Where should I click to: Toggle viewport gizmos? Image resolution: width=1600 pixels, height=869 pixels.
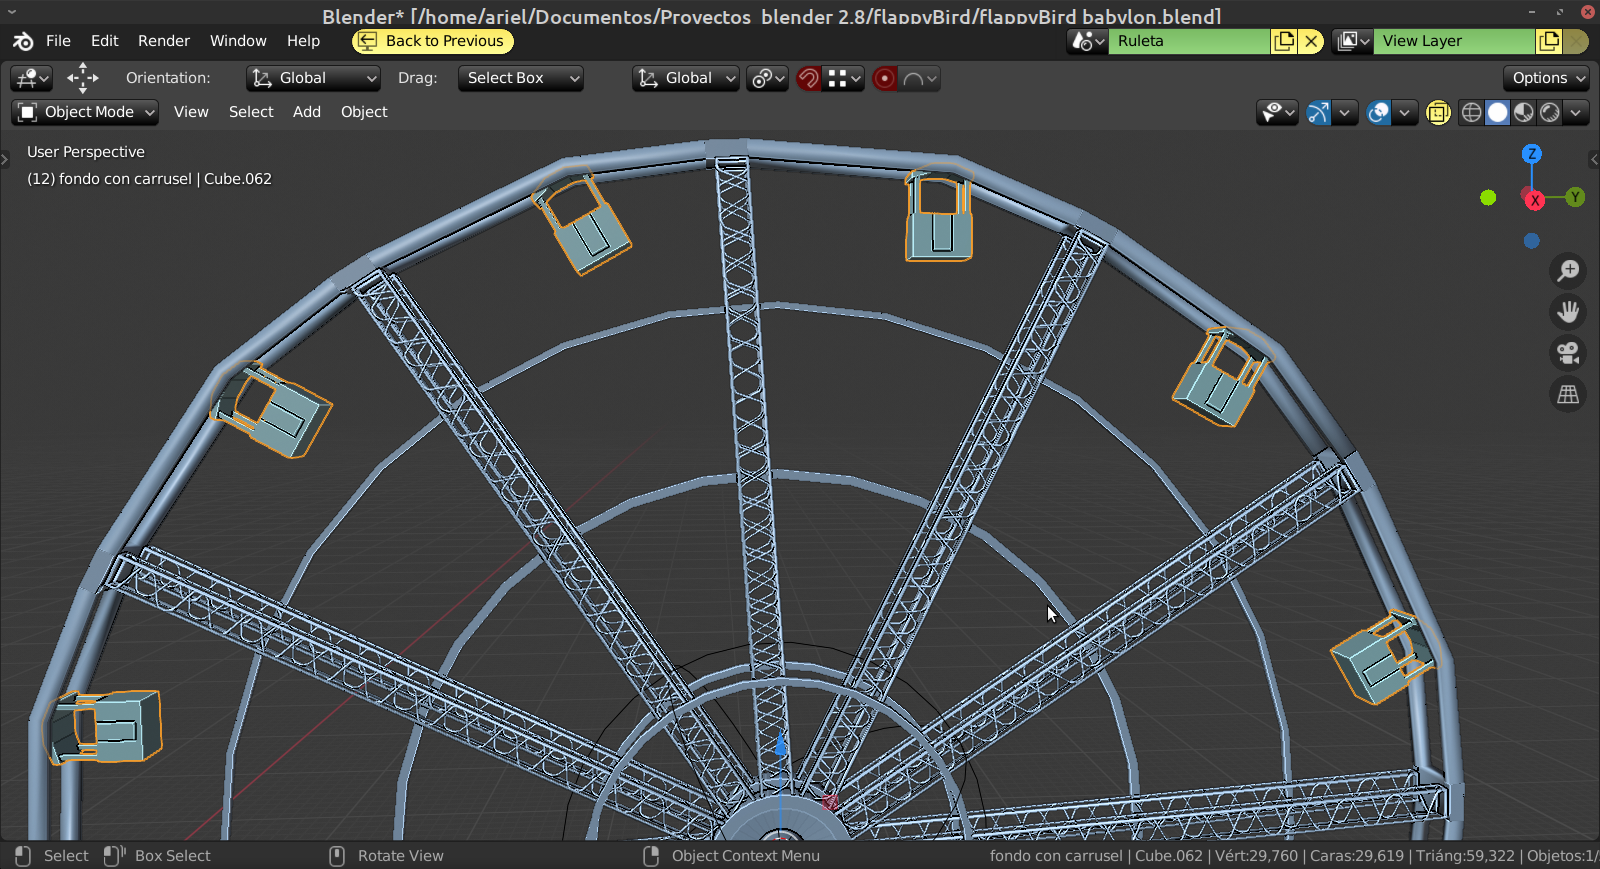pos(1319,112)
